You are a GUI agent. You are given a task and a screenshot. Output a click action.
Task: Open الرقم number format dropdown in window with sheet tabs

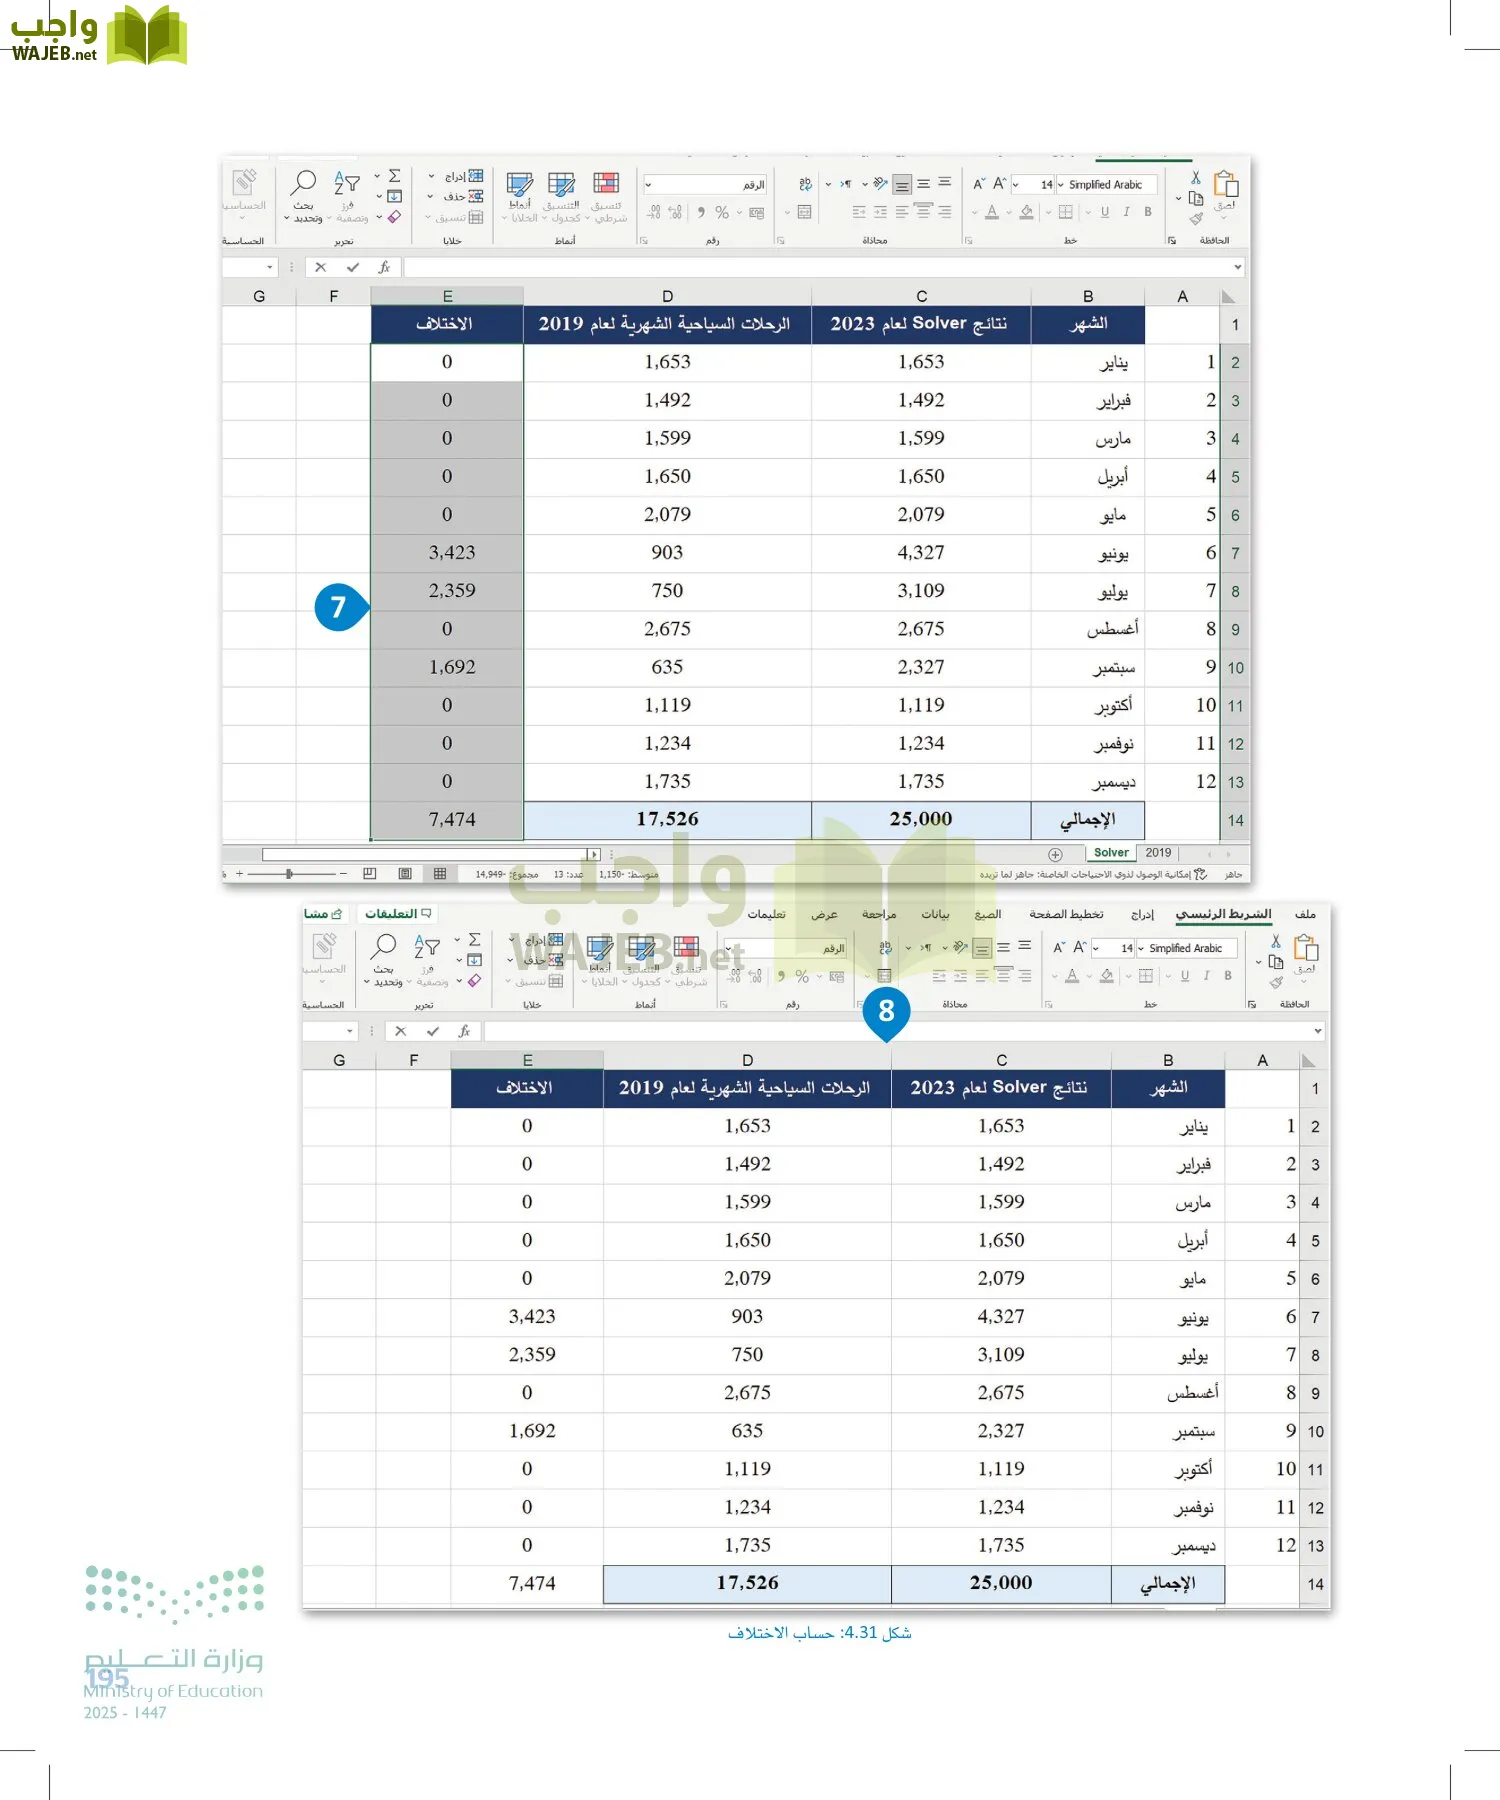click(x=649, y=185)
